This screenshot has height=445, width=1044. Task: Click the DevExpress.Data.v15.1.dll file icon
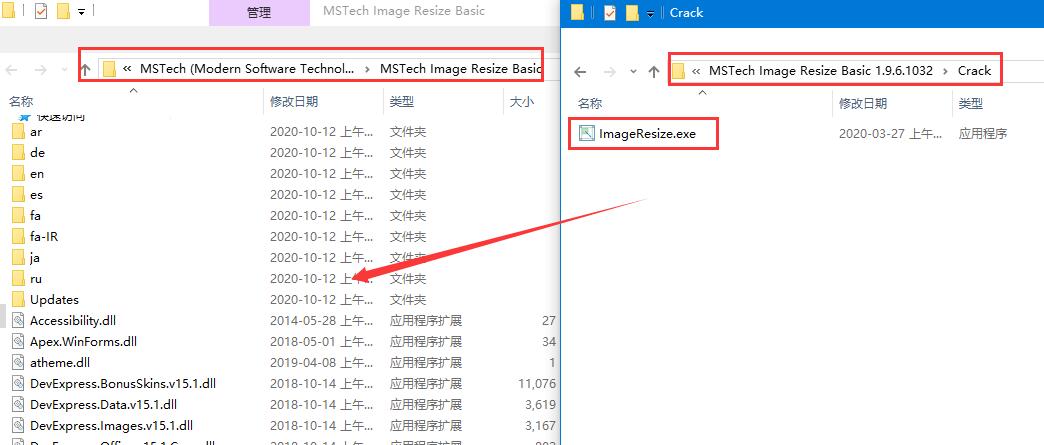tap(19, 404)
